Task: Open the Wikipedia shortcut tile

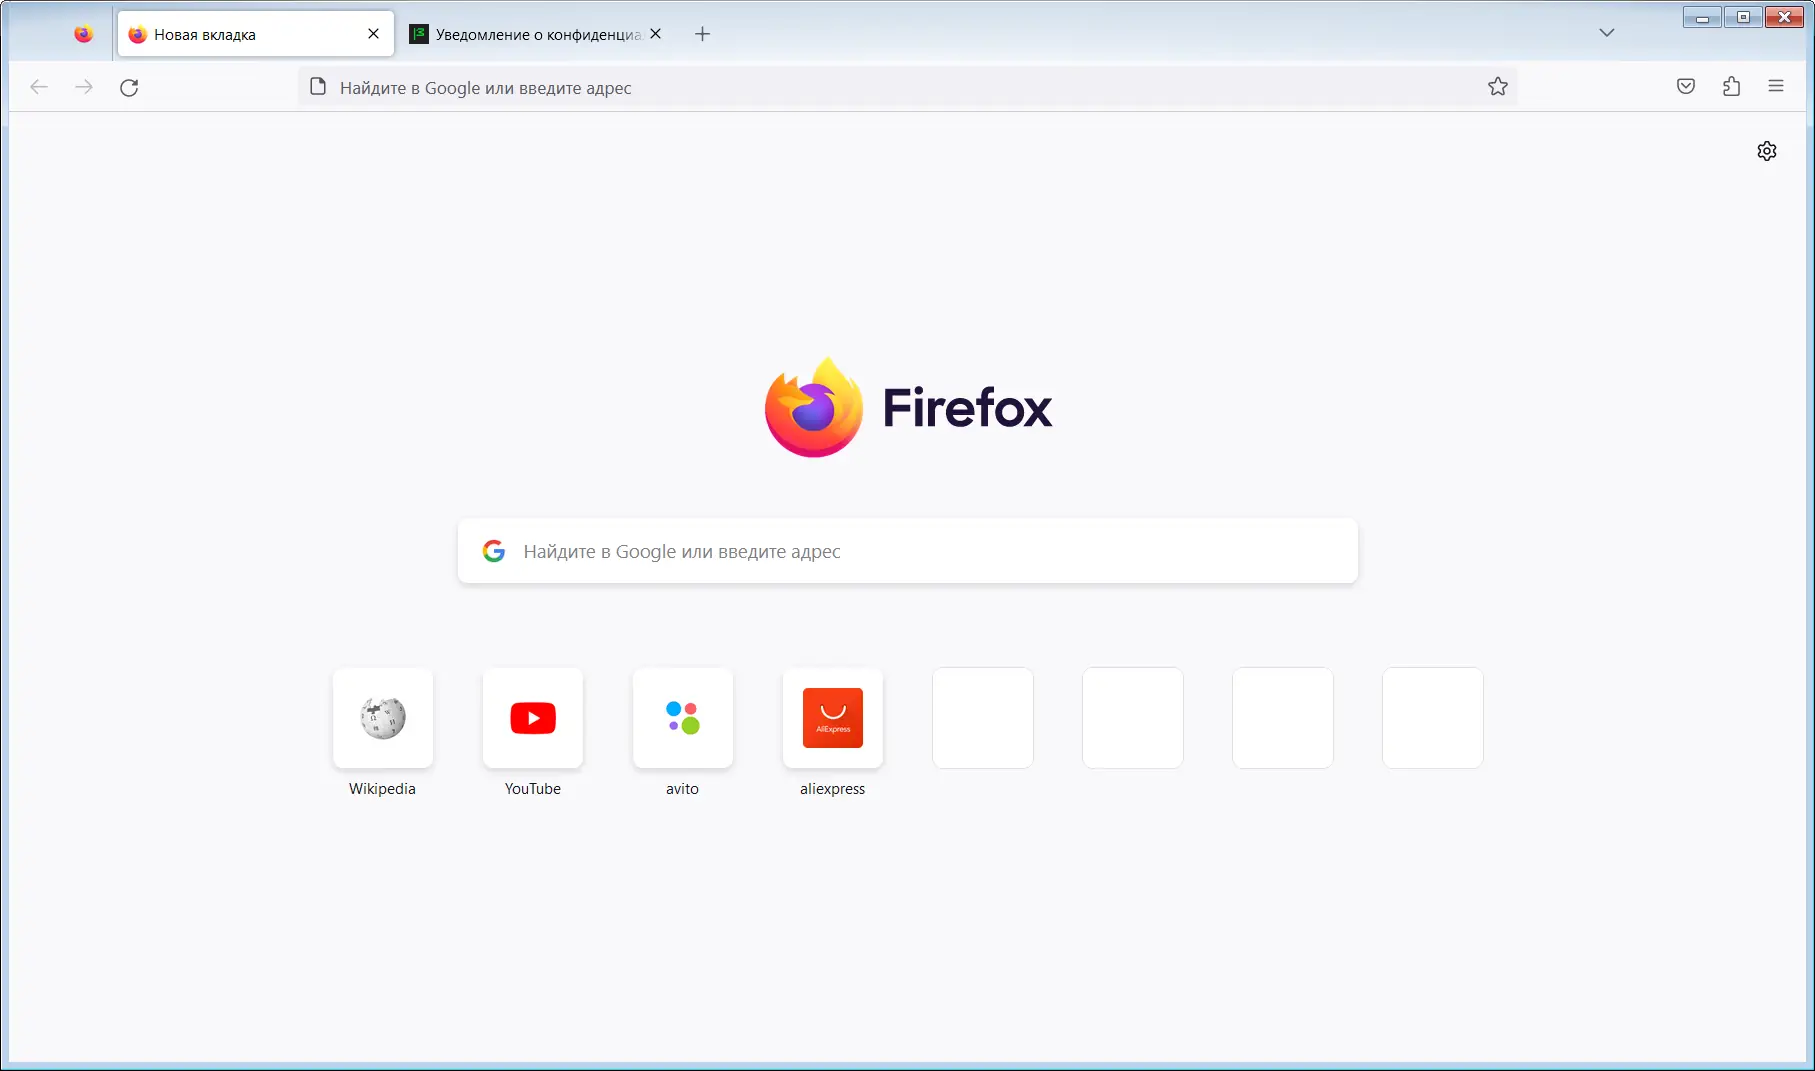Action: [x=383, y=718]
